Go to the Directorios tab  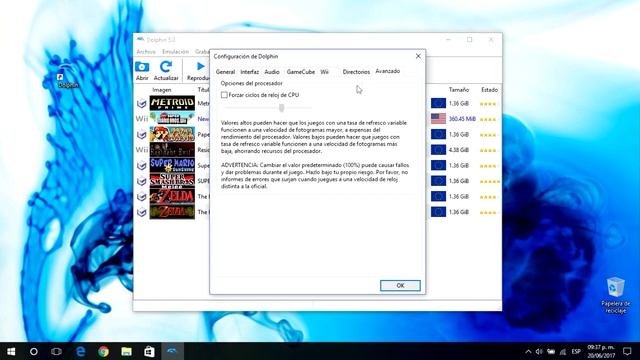(356, 72)
